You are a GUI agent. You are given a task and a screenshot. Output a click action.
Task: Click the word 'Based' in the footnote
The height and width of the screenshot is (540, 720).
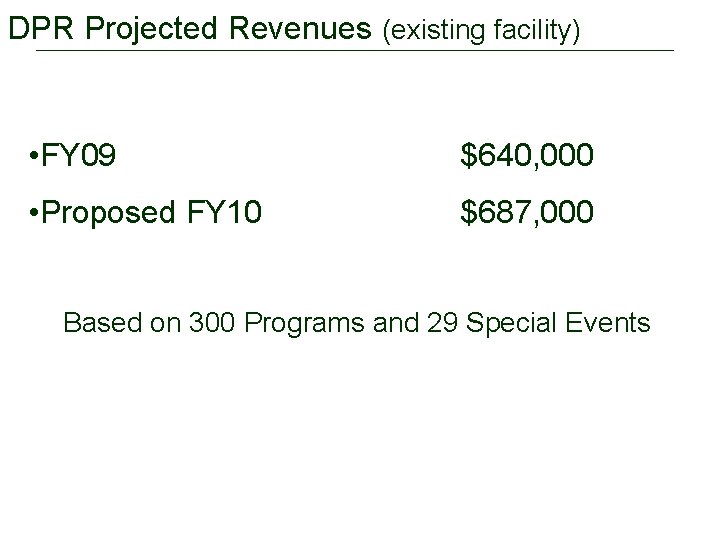pyautogui.click(x=103, y=322)
